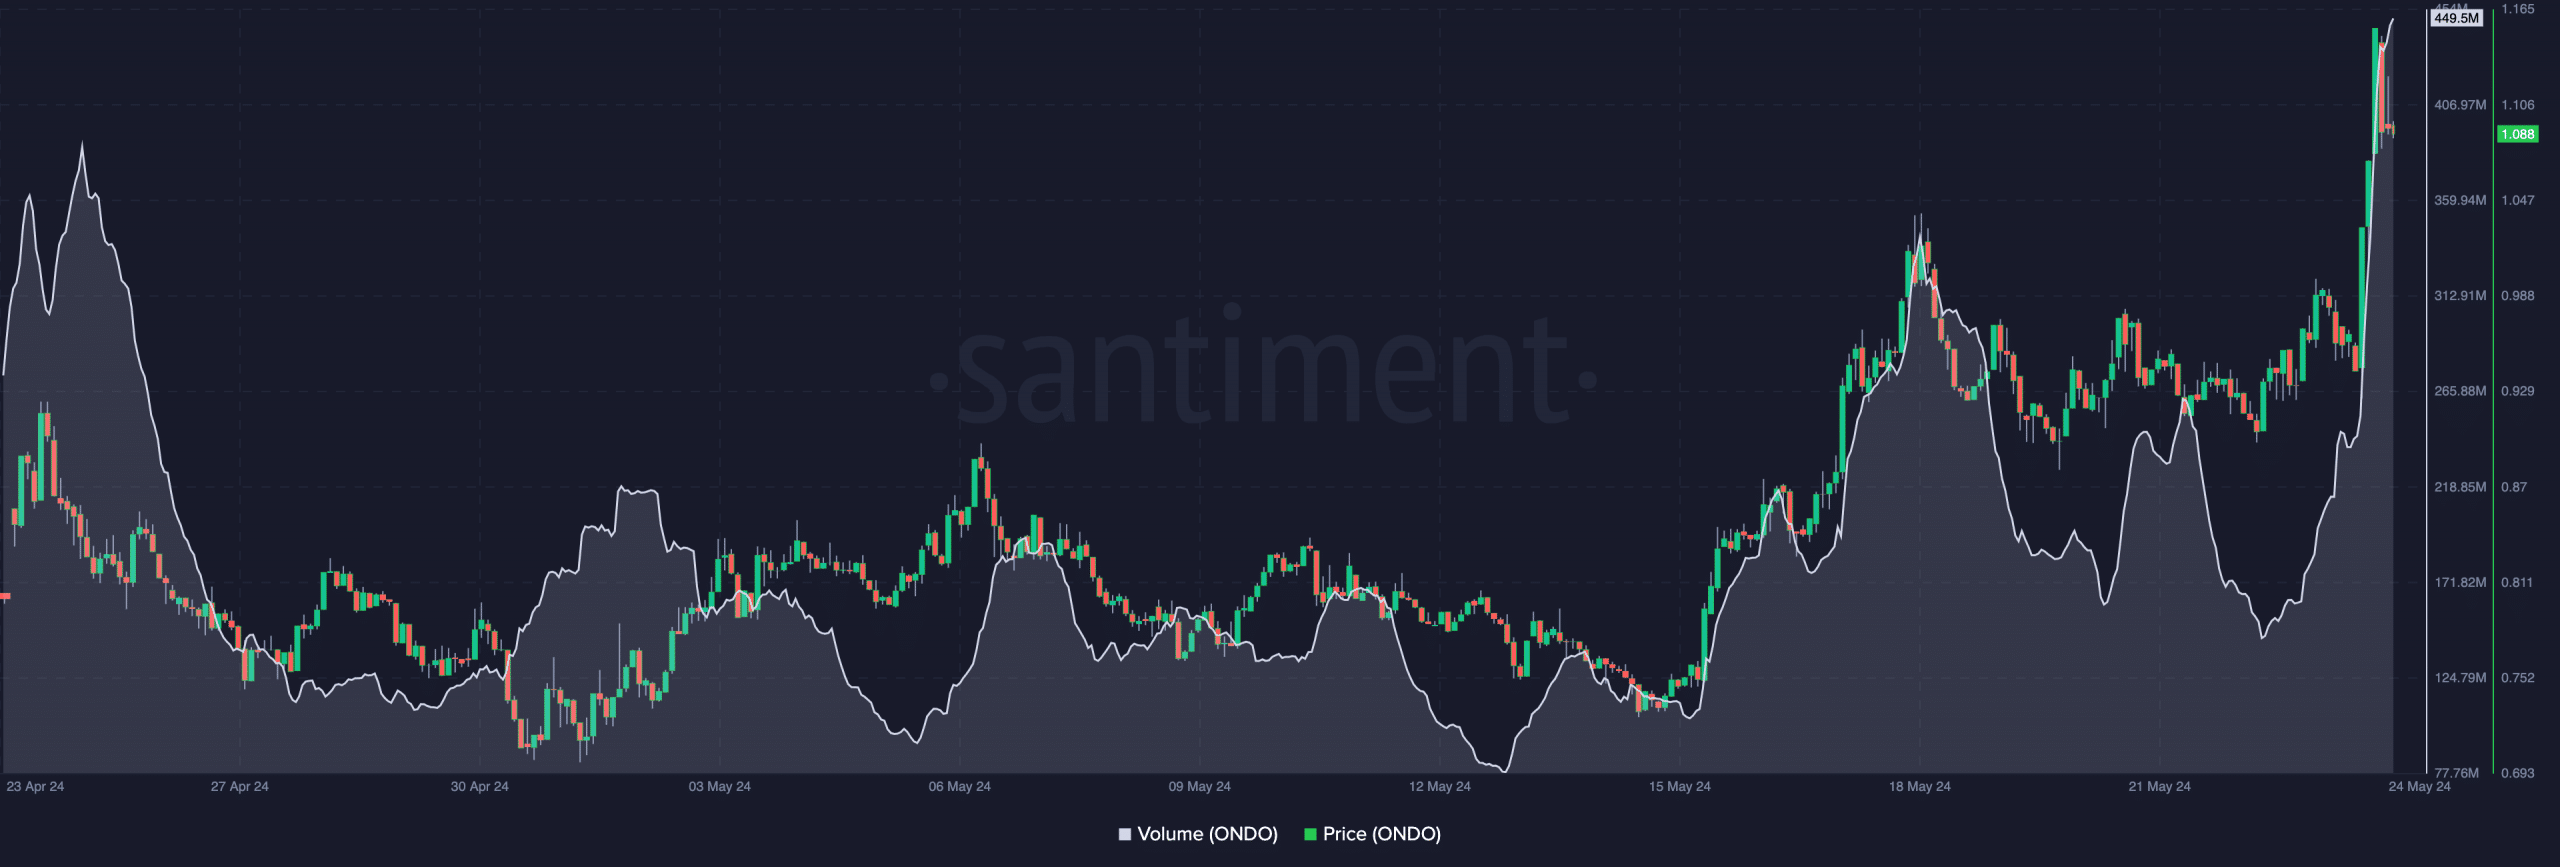Click the 1.165 price axis label
2560x867 pixels.
click(x=2518, y=9)
